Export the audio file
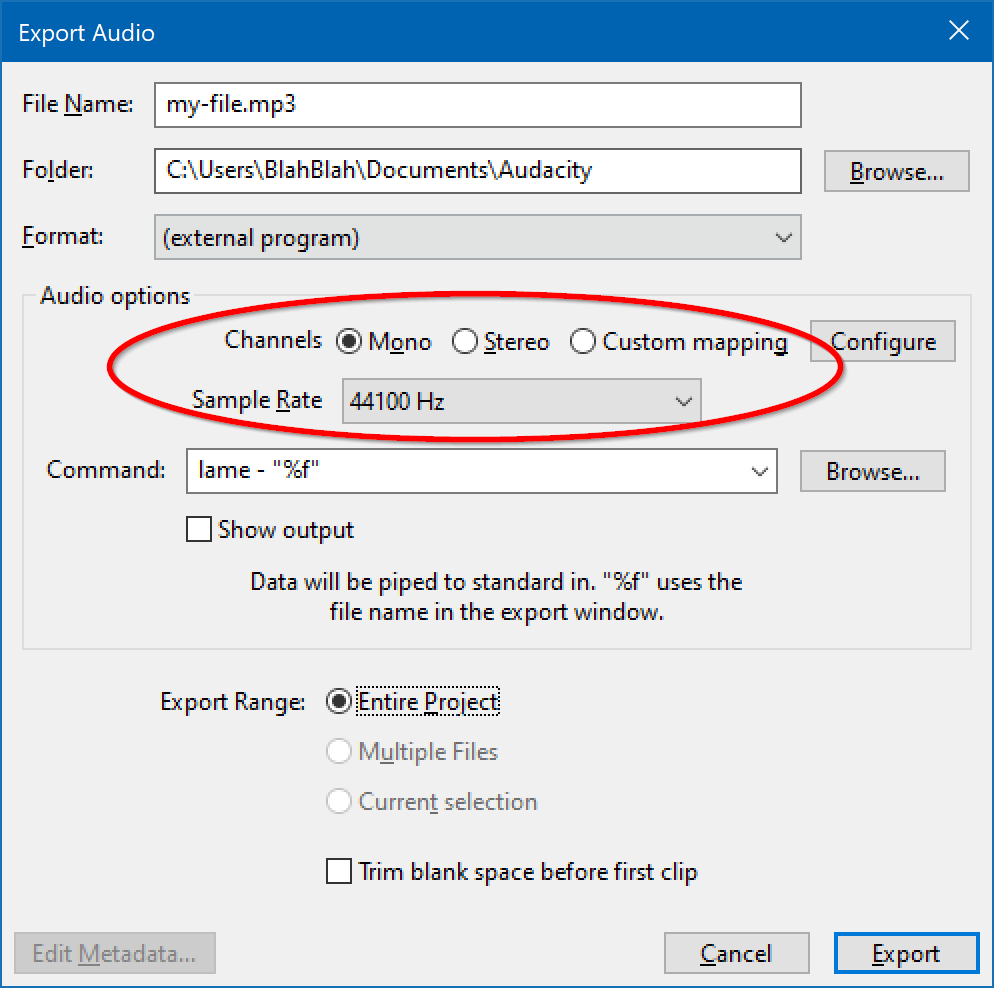The height and width of the screenshot is (988, 994). pyautogui.click(x=905, y=953)
